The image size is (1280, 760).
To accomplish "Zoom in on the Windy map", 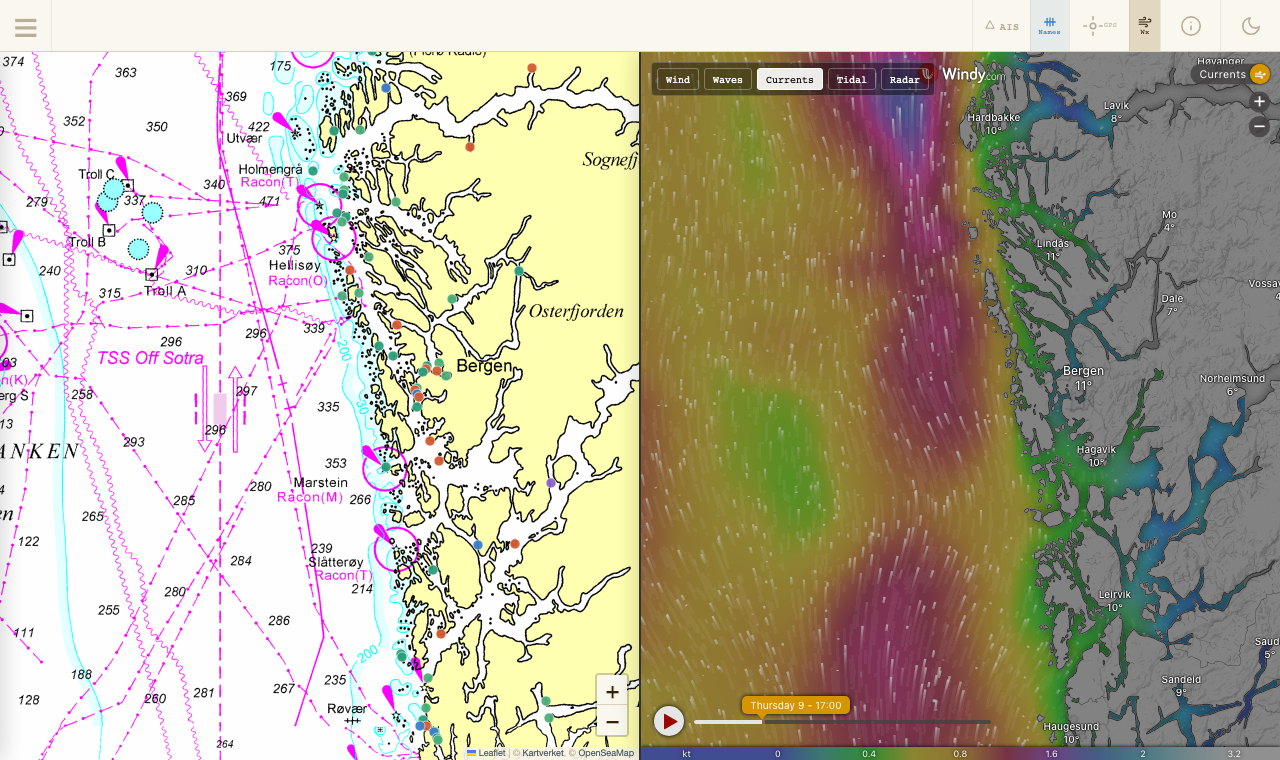I will pyautogui.click(x=1260, y=102).
